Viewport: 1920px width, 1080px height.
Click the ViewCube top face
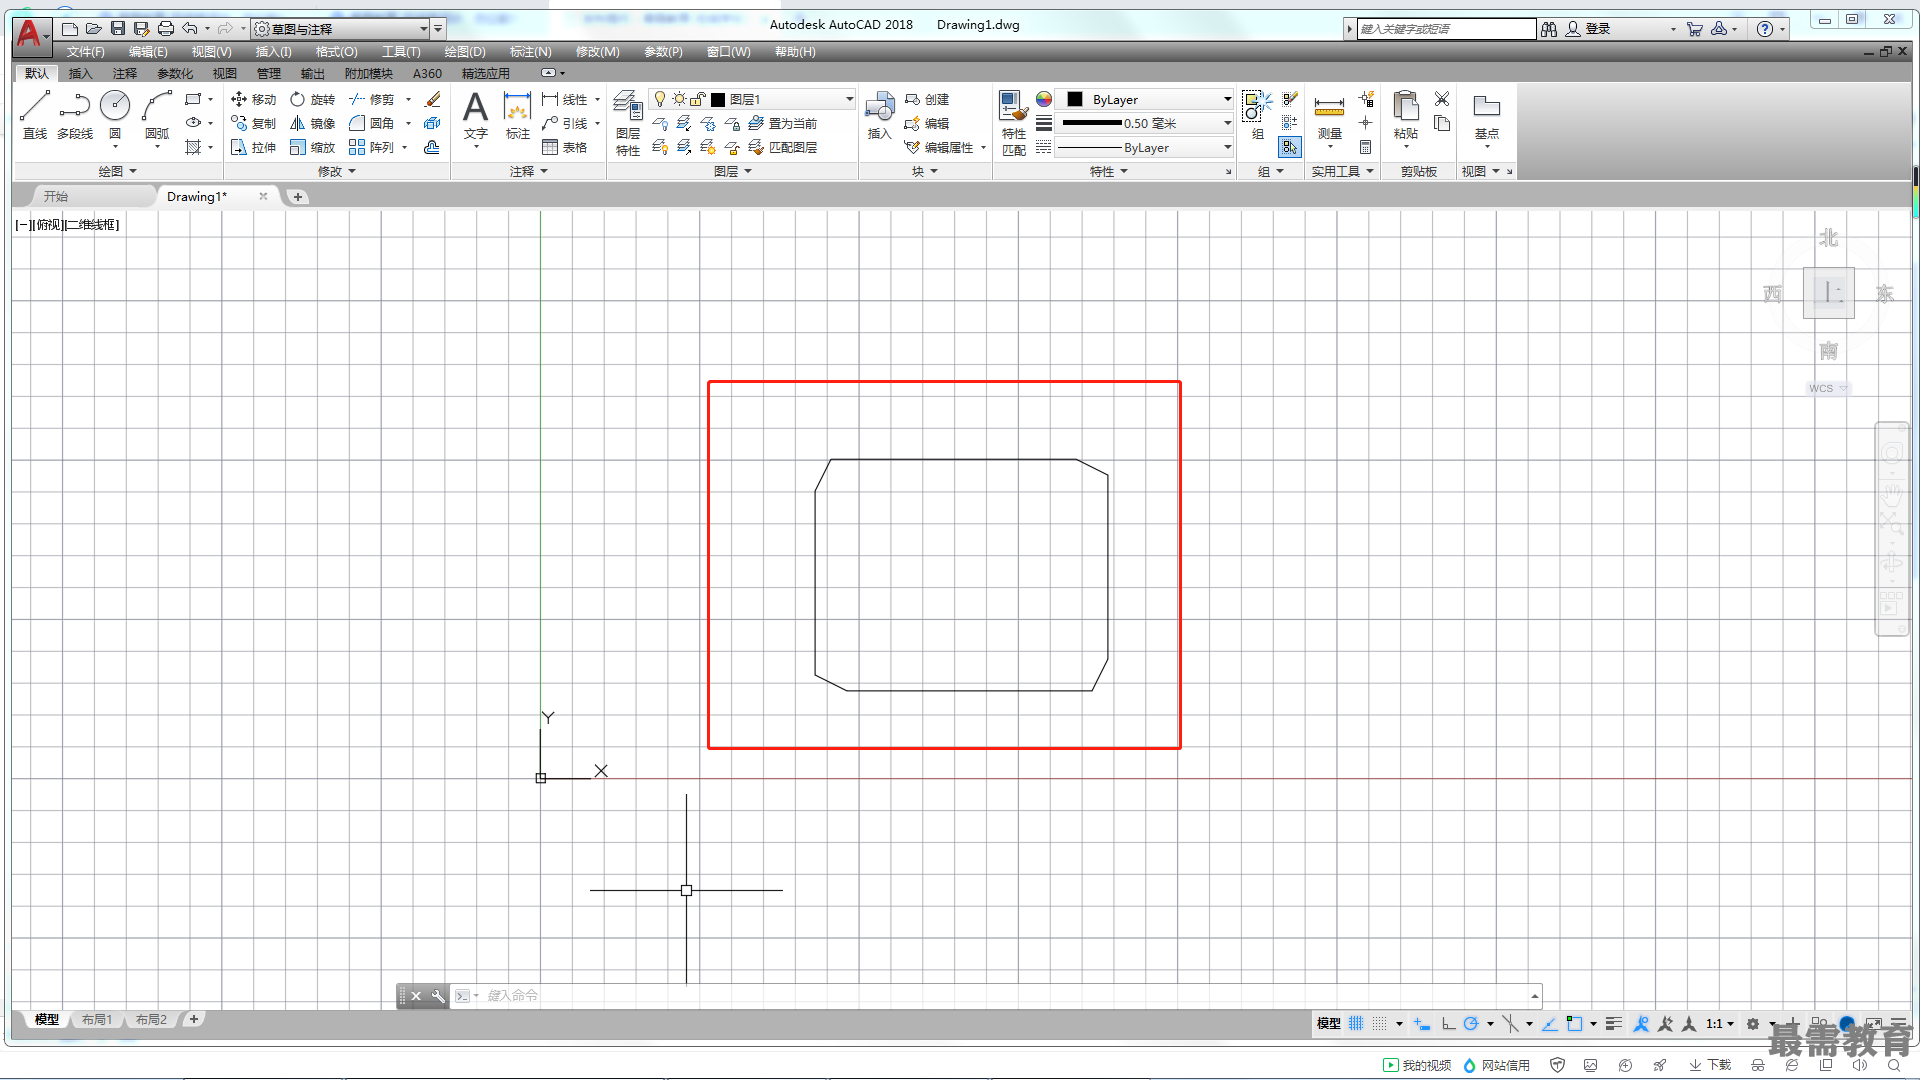coord(1828,292)
